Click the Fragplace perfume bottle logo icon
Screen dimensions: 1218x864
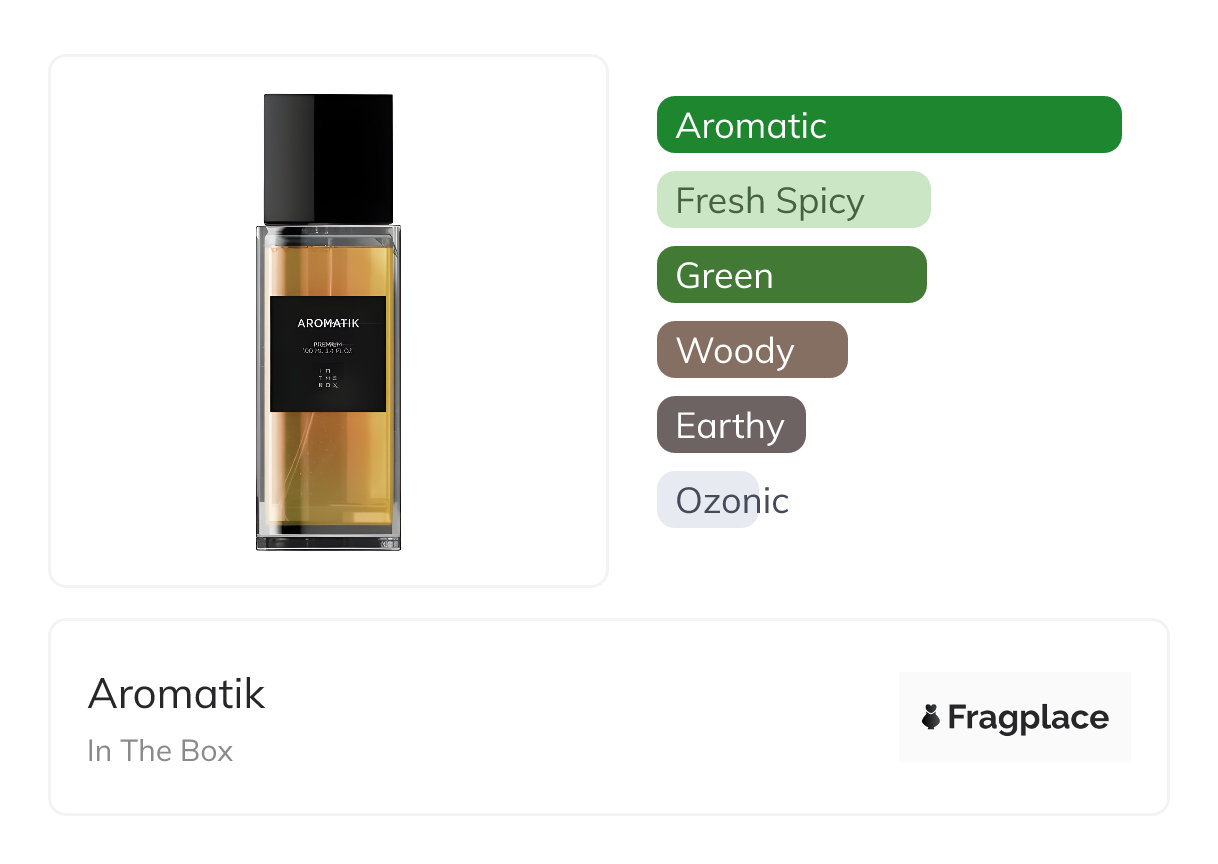click(x=931, y=717)
